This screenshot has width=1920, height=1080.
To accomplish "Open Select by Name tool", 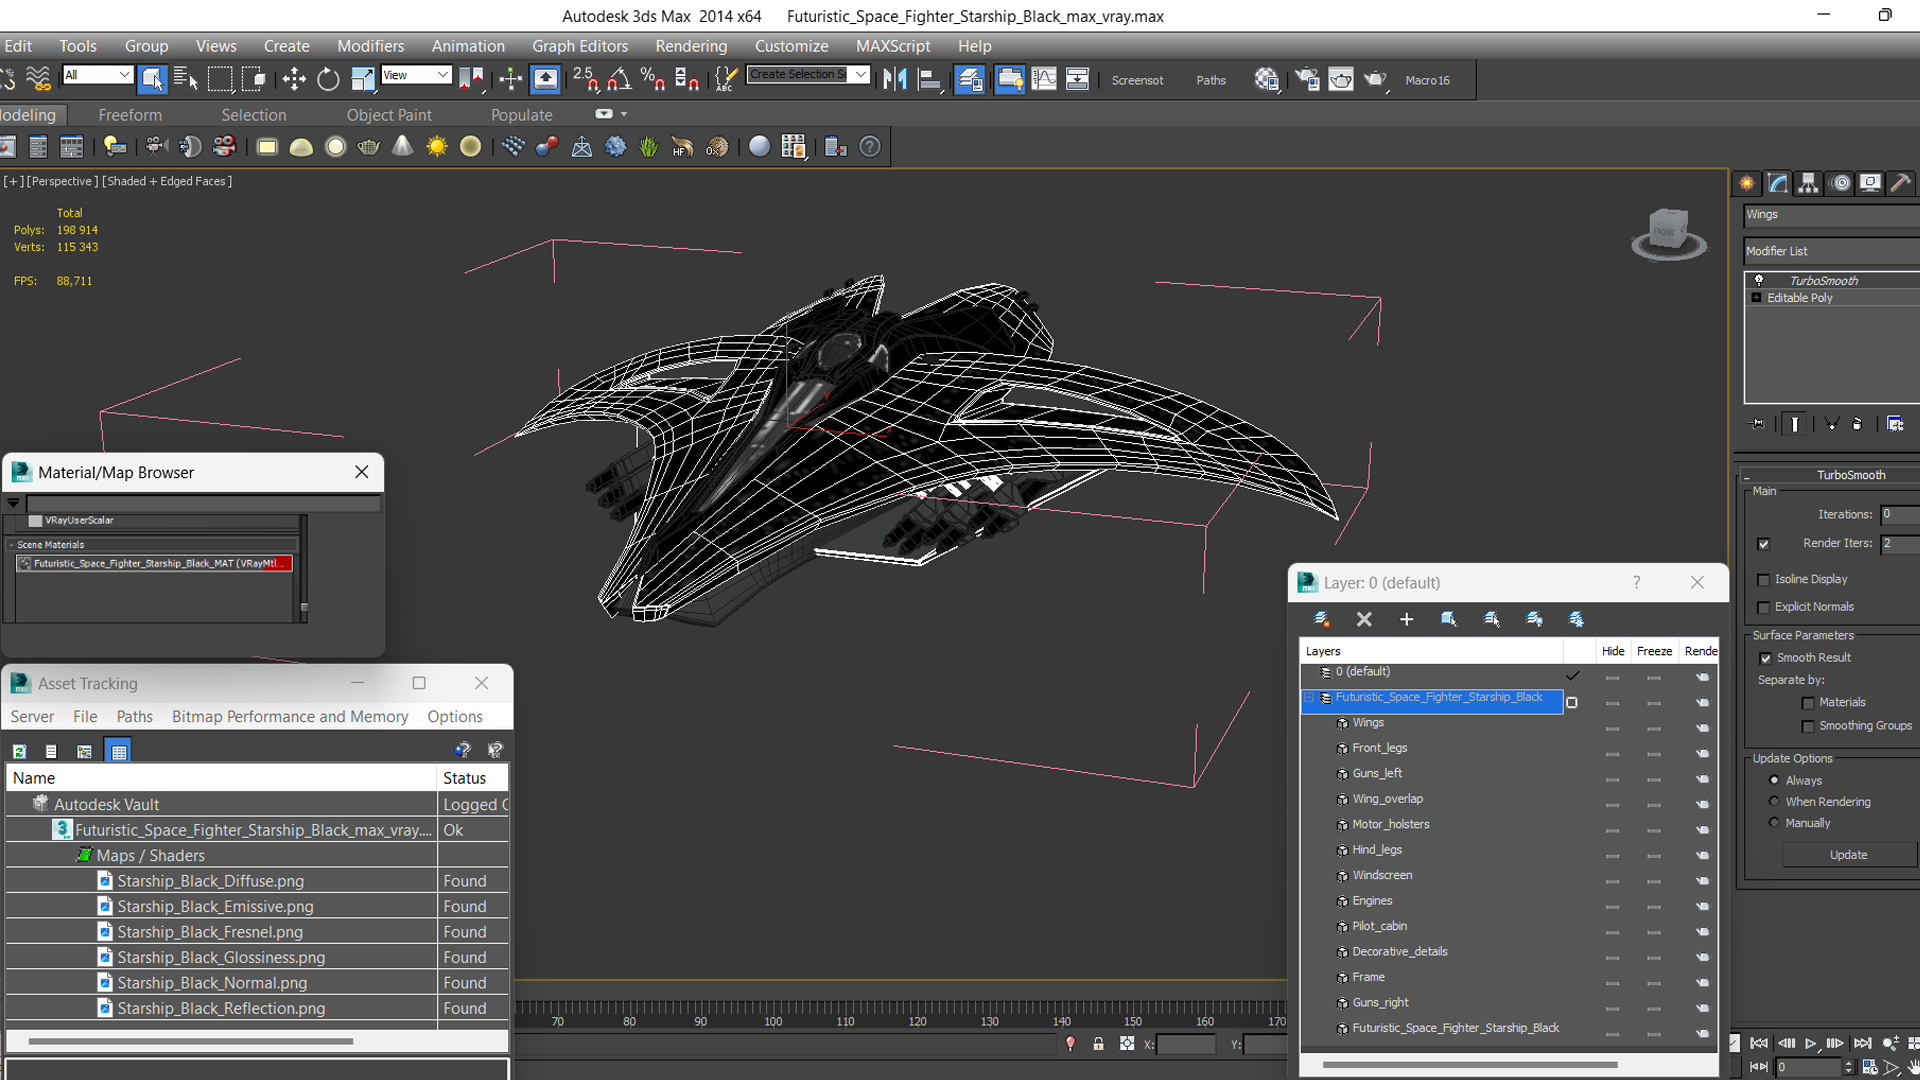I will (186, 79).
